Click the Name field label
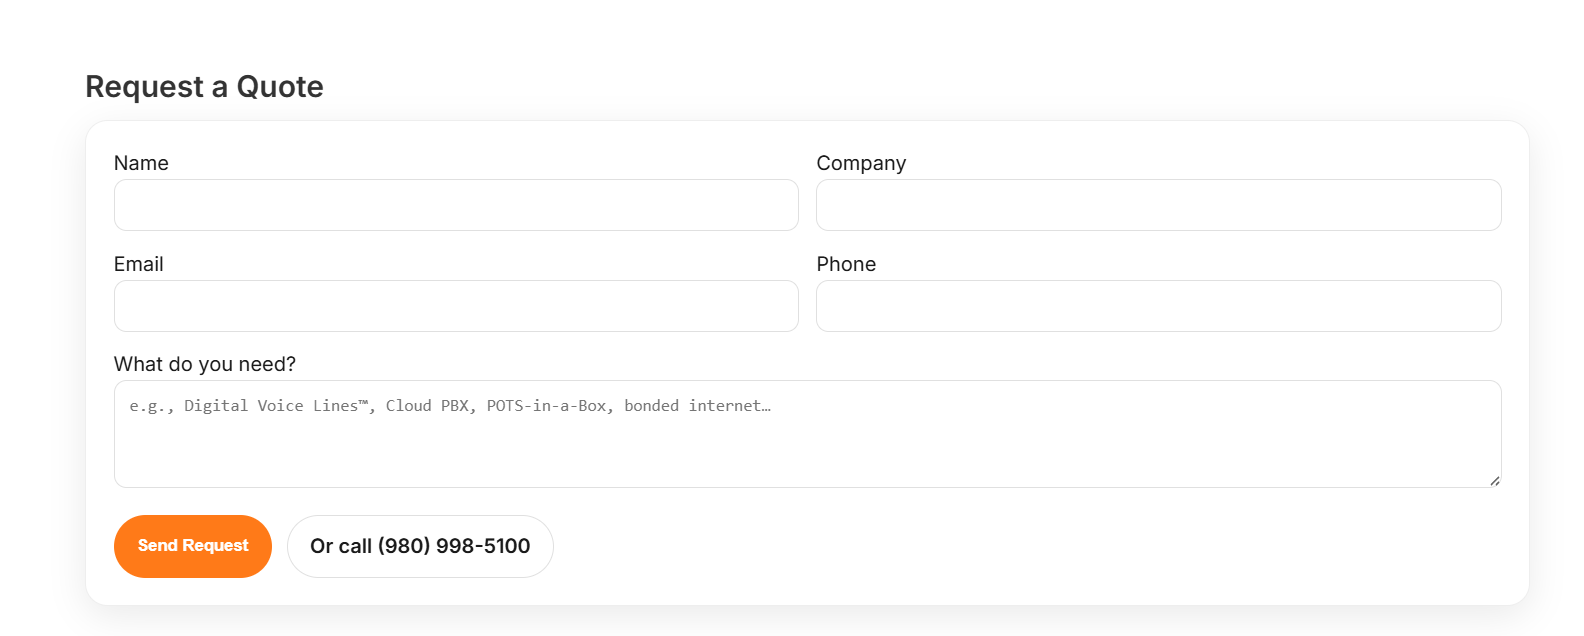Image resolution: width=1584 pixels, height=636 pixels. click(x=141, y=163)
